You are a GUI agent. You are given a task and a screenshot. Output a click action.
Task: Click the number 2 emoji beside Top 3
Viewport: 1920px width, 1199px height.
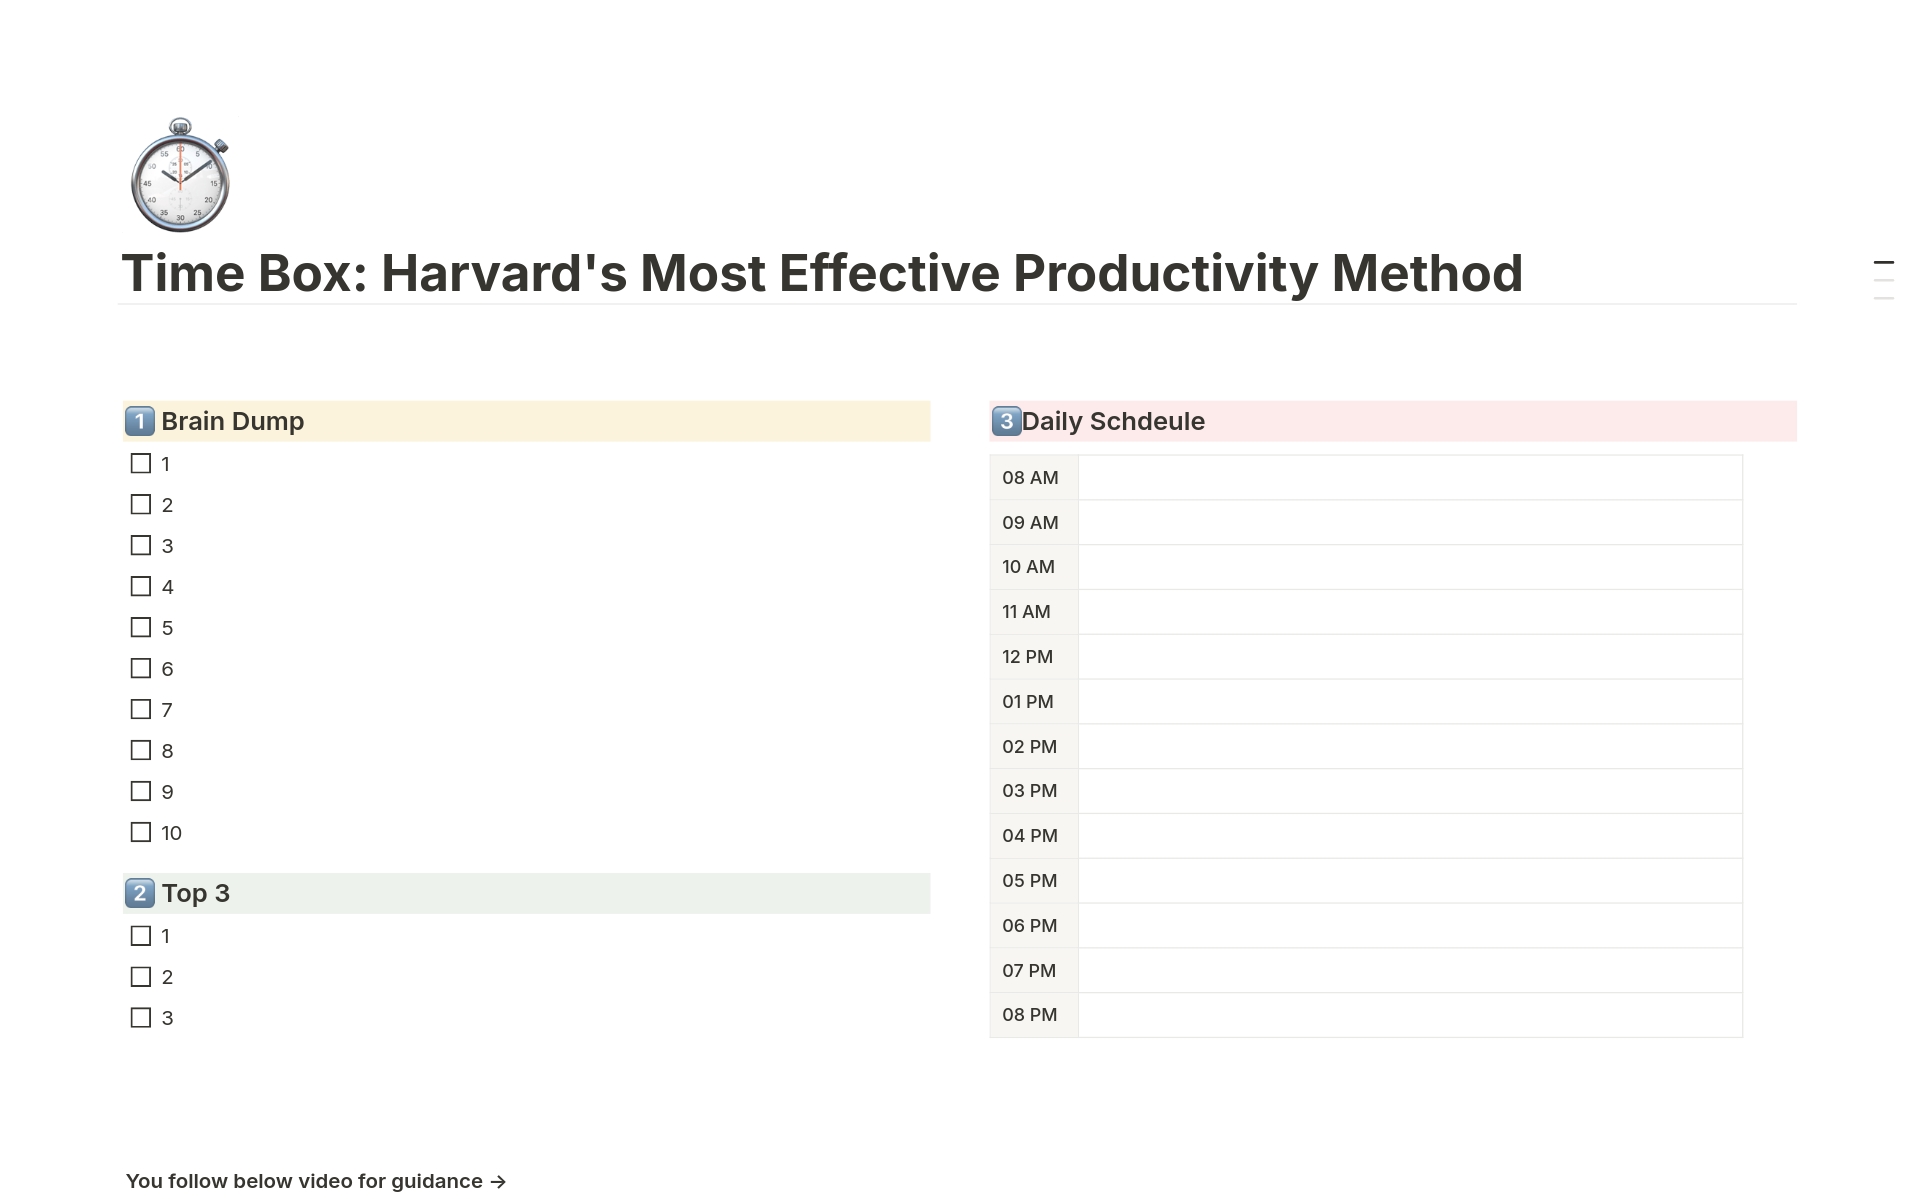tap(139, 893)
